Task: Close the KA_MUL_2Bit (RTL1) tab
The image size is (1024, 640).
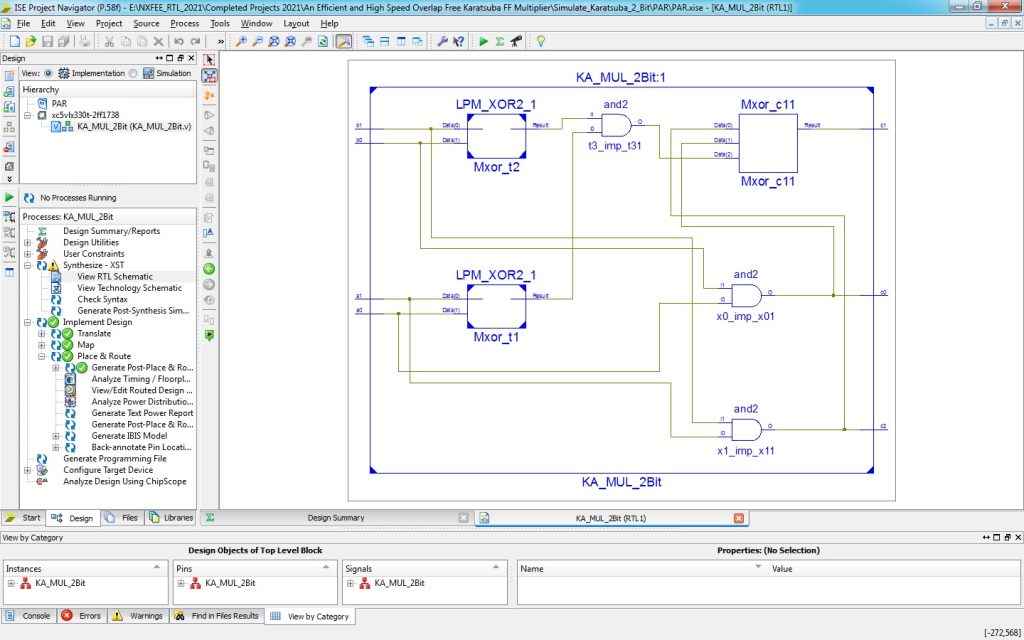Action: 739,518
